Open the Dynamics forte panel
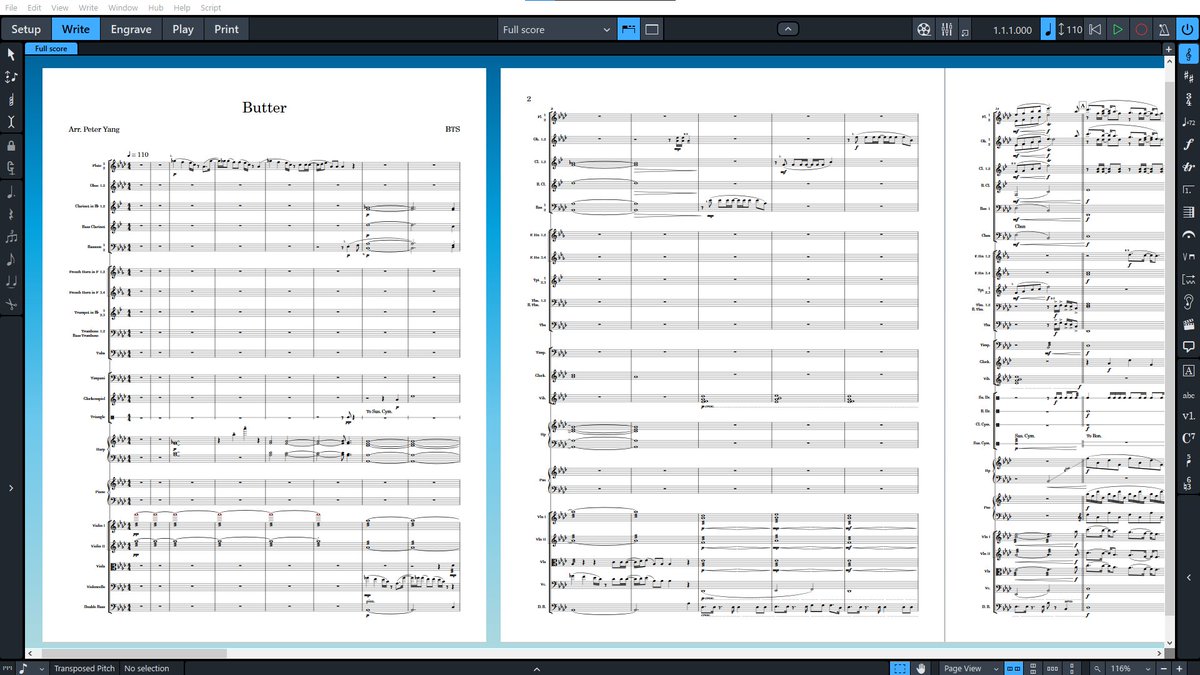 (x=1188, y=144)
